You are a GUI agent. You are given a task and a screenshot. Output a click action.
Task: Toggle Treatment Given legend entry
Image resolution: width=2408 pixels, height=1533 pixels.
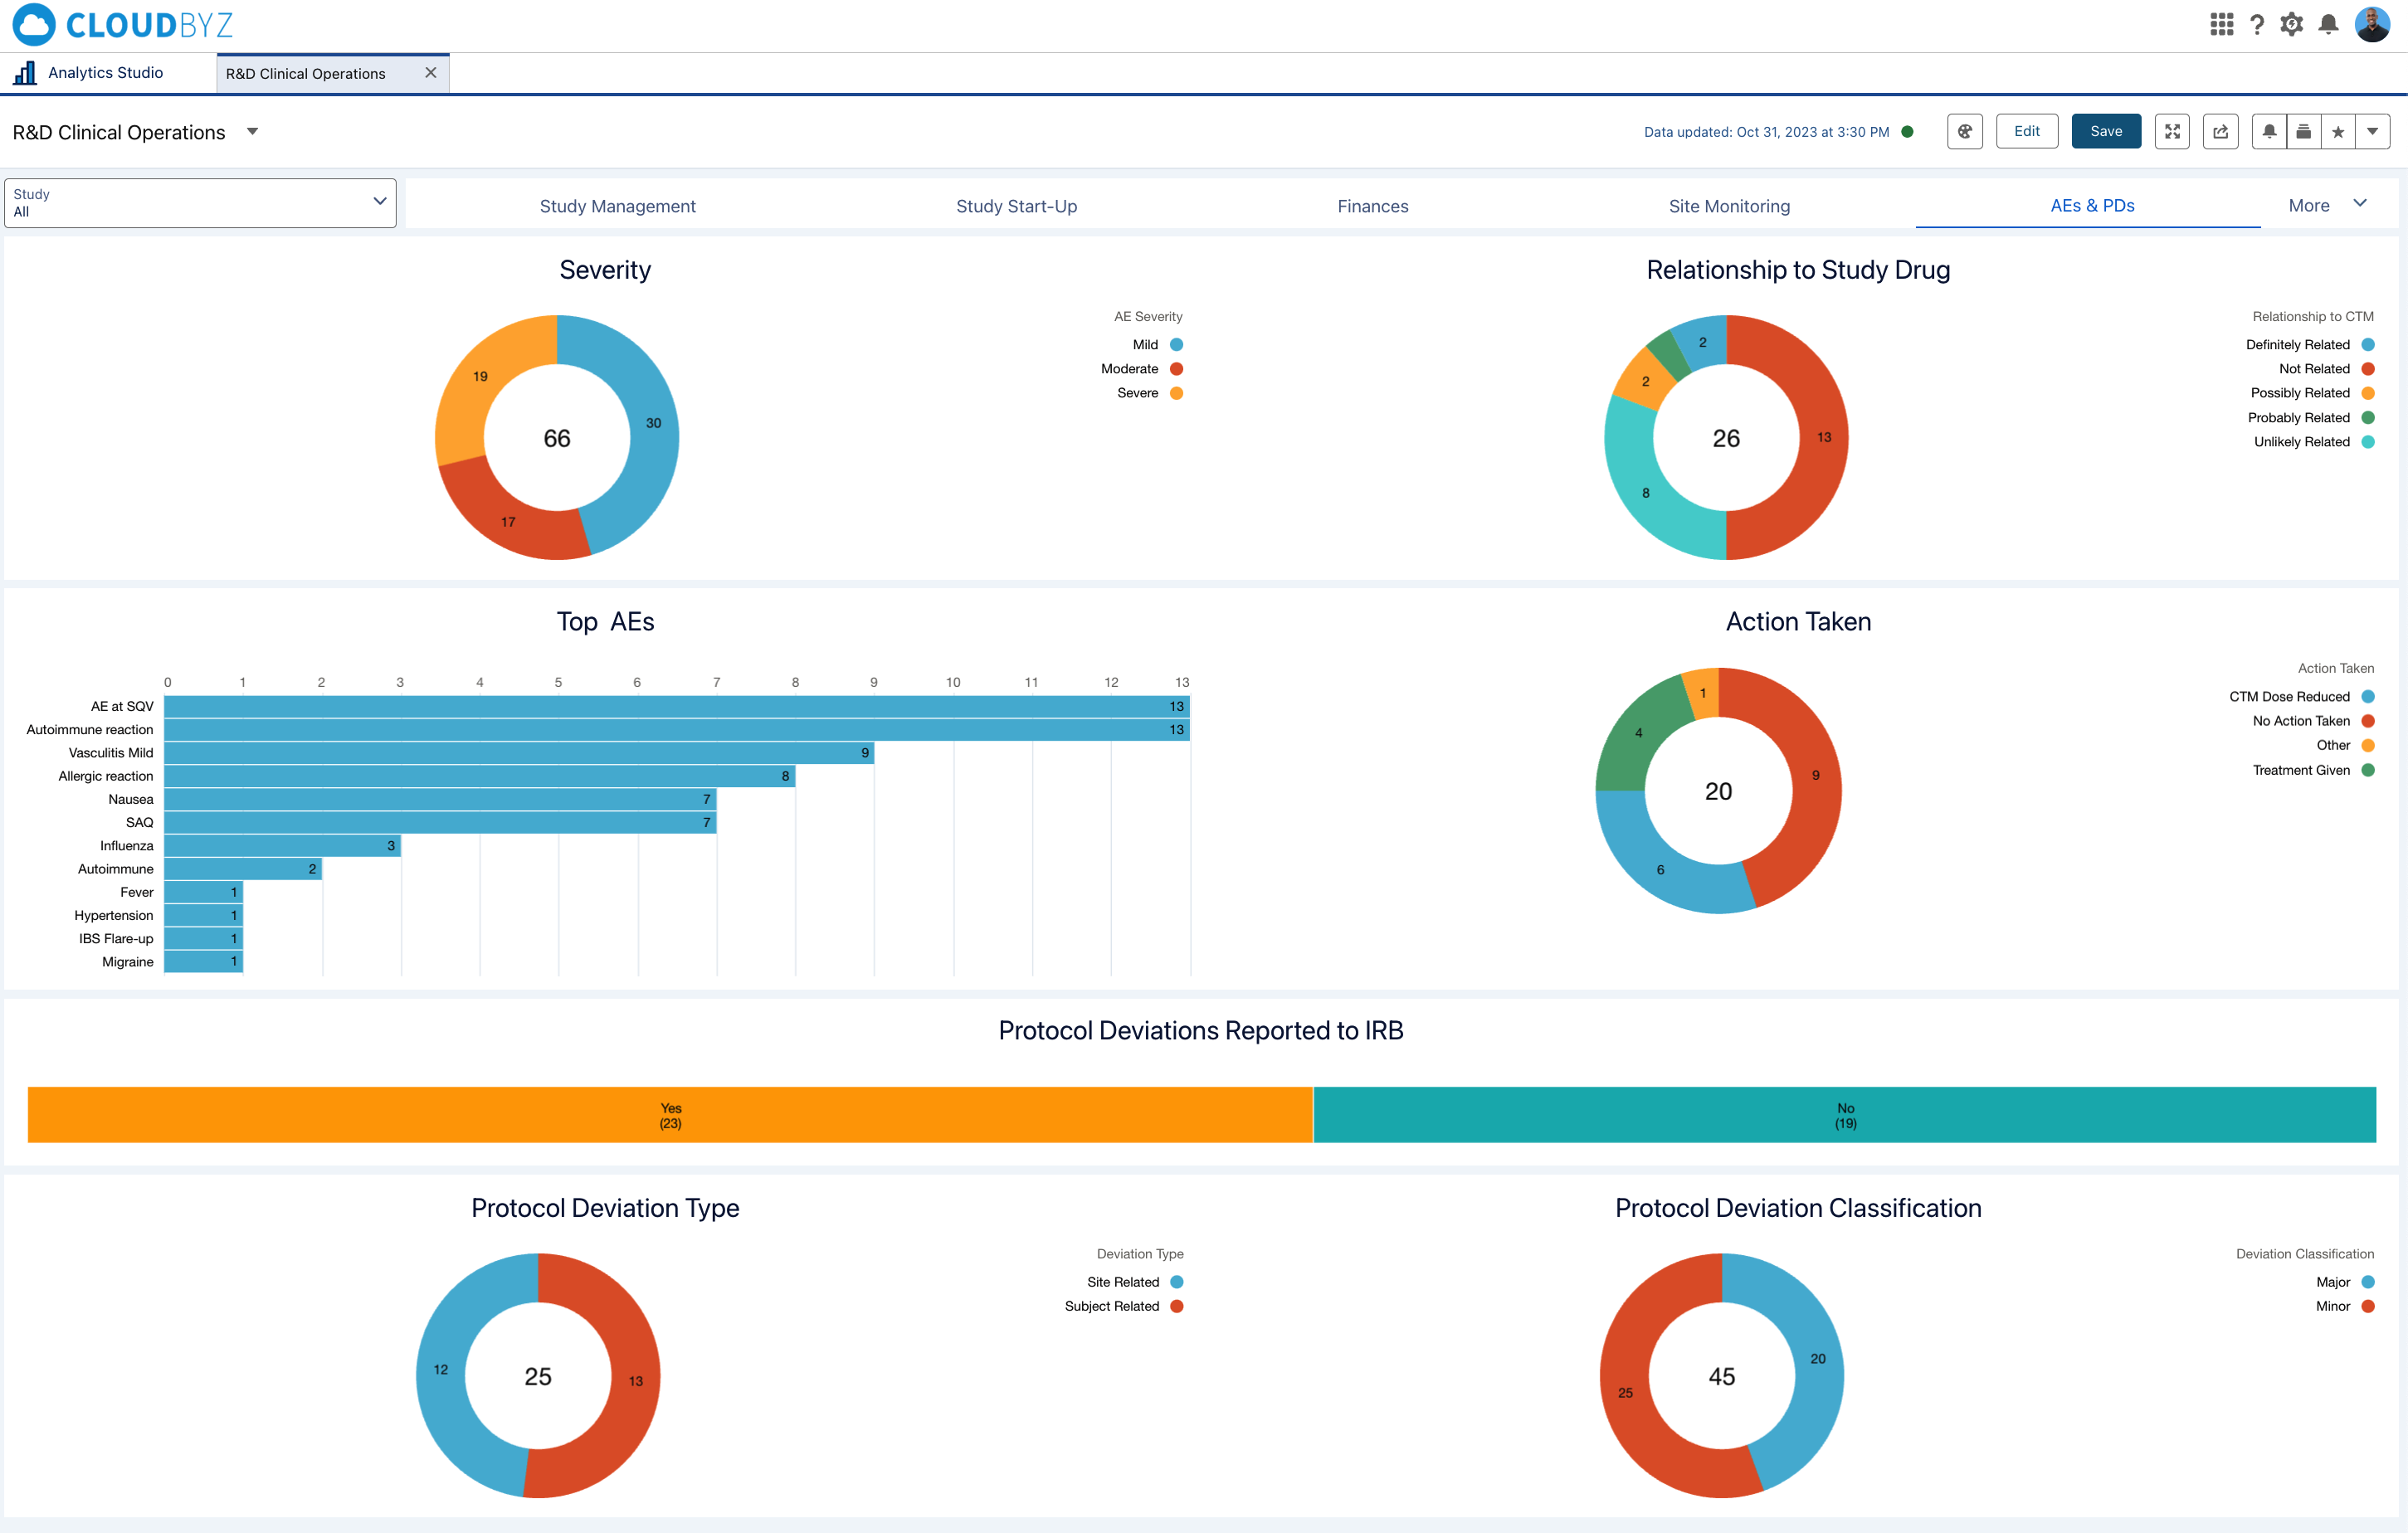click(x=2313, y=770)
